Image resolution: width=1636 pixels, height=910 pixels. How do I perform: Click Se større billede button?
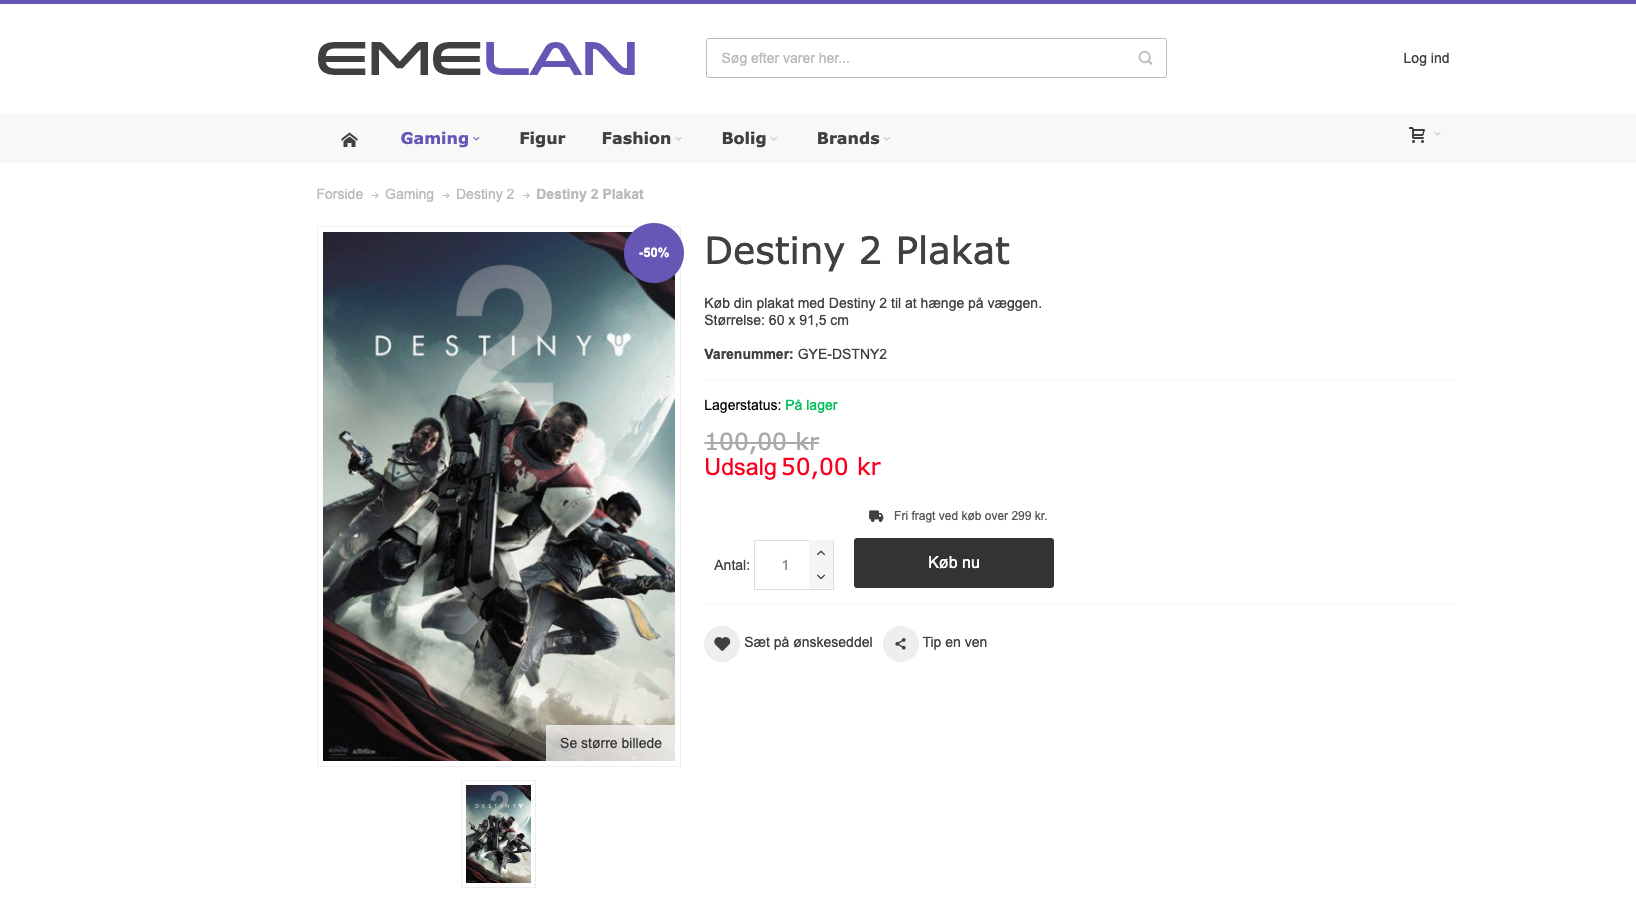610,743
